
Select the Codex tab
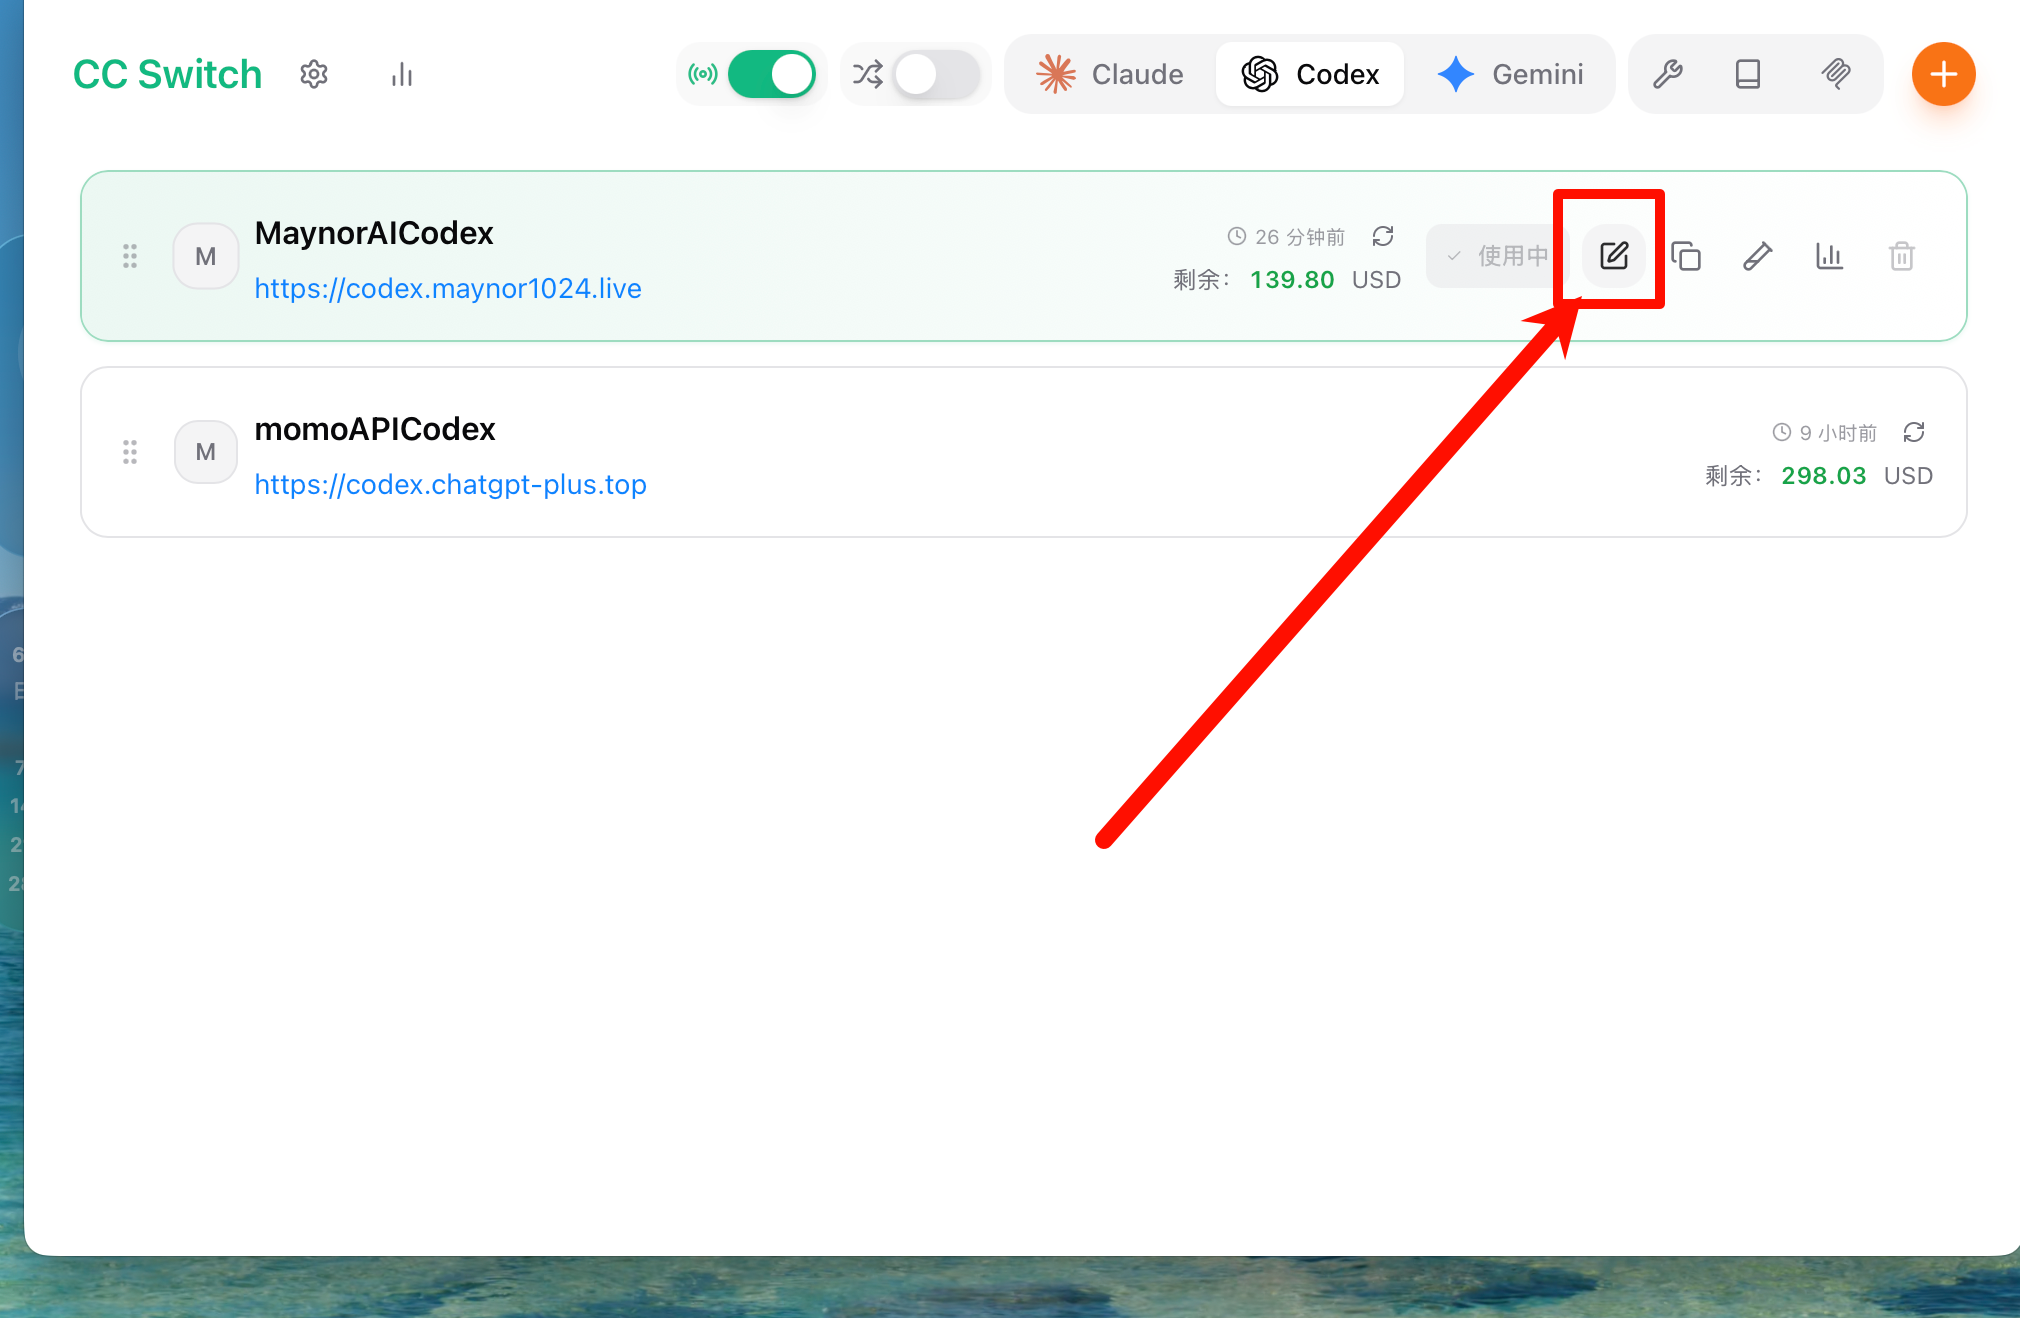[x=1310, y=74]
